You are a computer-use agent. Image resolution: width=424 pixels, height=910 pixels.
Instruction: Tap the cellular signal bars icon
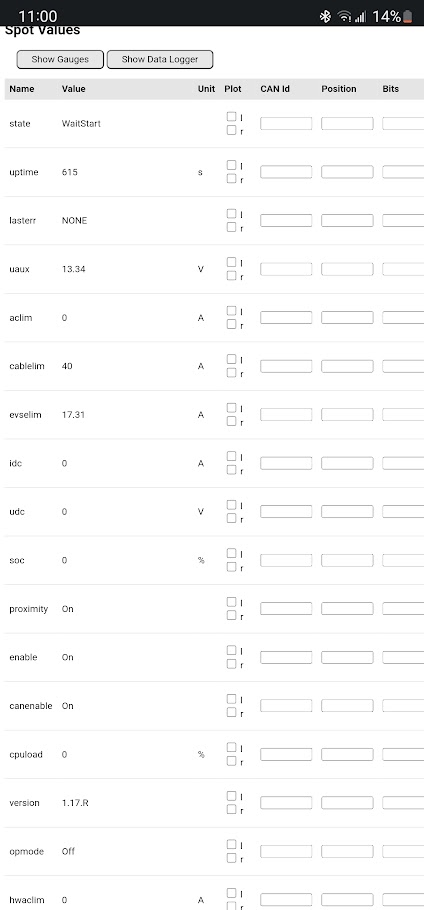(360, 17)
